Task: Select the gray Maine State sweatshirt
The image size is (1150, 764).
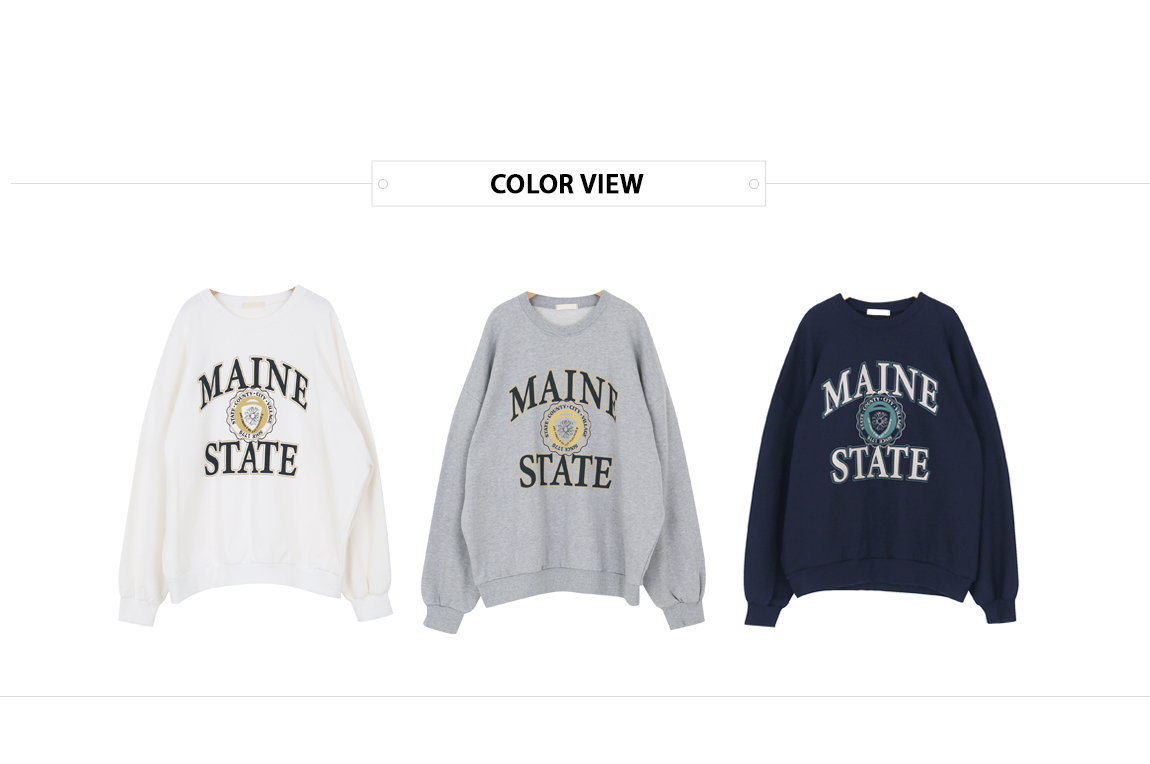Action: tap(563, 460)
